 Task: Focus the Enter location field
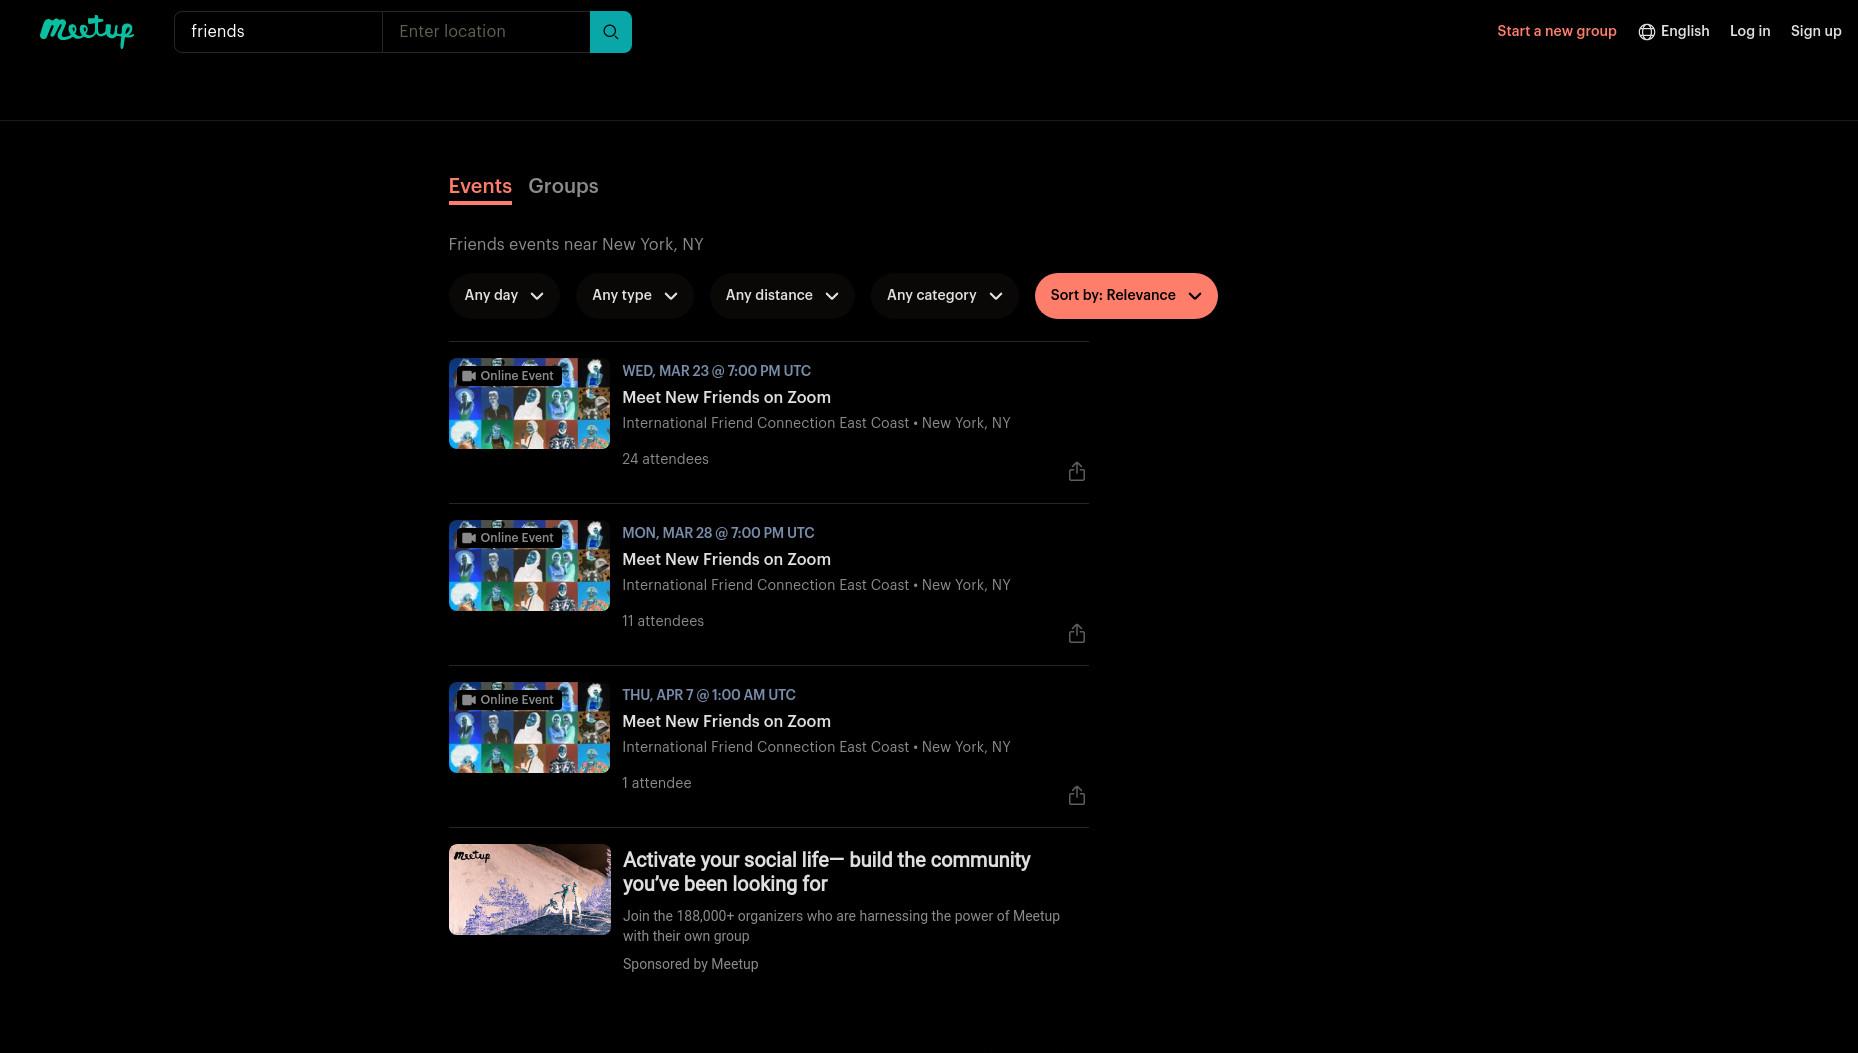(x=486, y=32)
